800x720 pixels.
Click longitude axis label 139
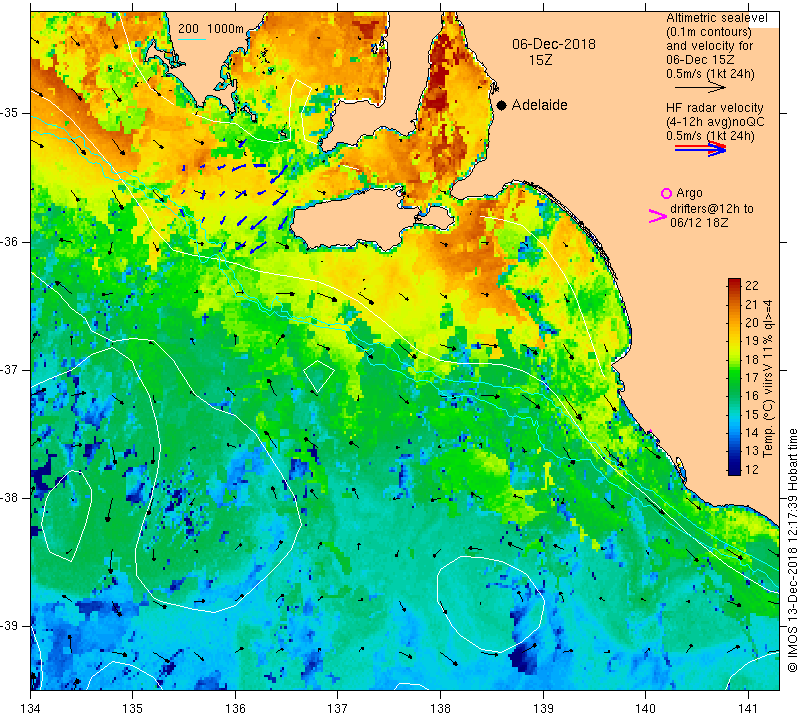(x=543, y=708)
